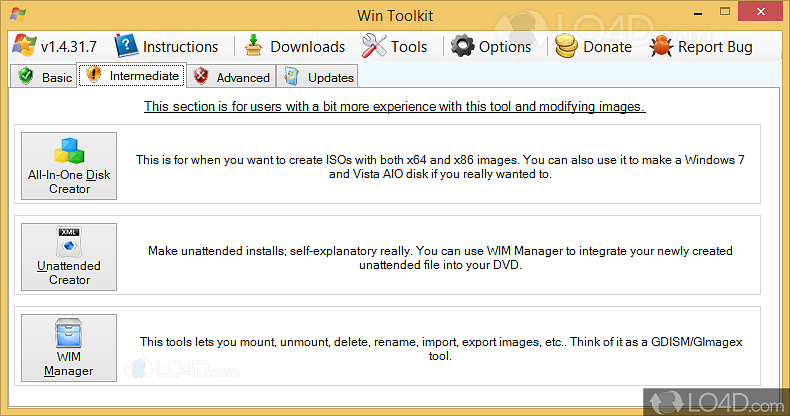Screen dimensions: 790x416
Task: Click the Downloads box-with-arrow icon
Action: point(253,46)
